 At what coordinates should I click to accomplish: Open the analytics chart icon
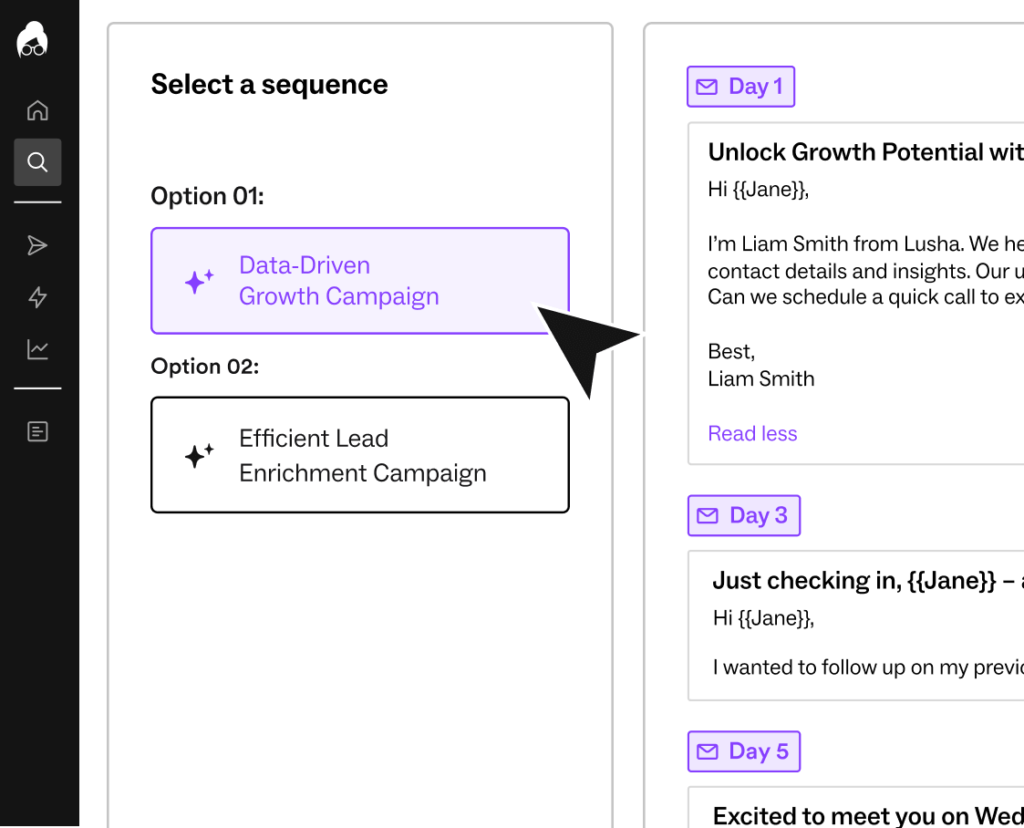(37, 349)
